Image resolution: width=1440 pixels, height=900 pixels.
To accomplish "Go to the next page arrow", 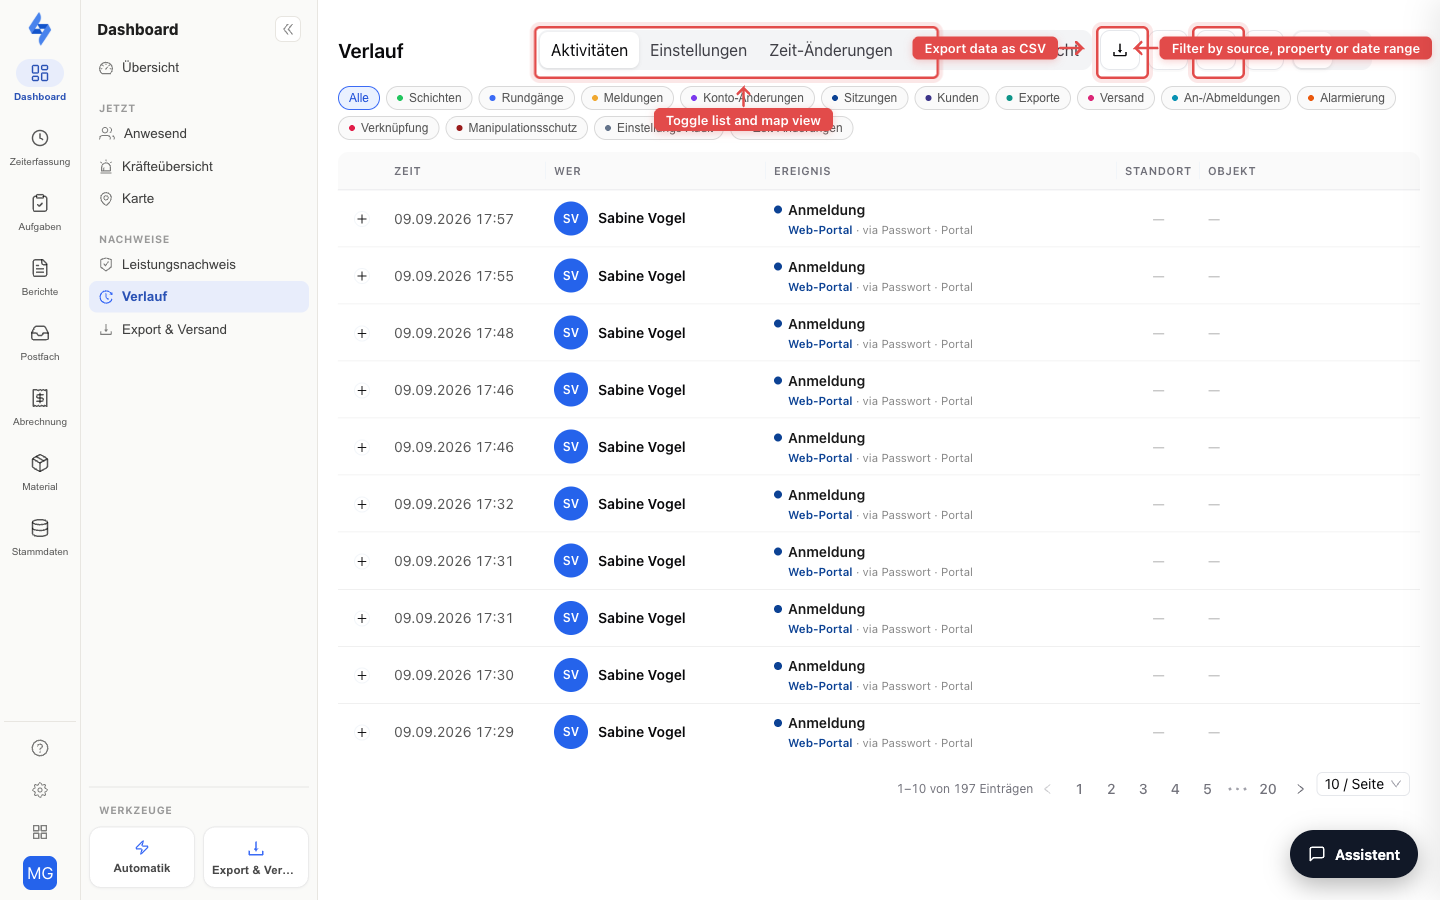I will click(1300, 789).
